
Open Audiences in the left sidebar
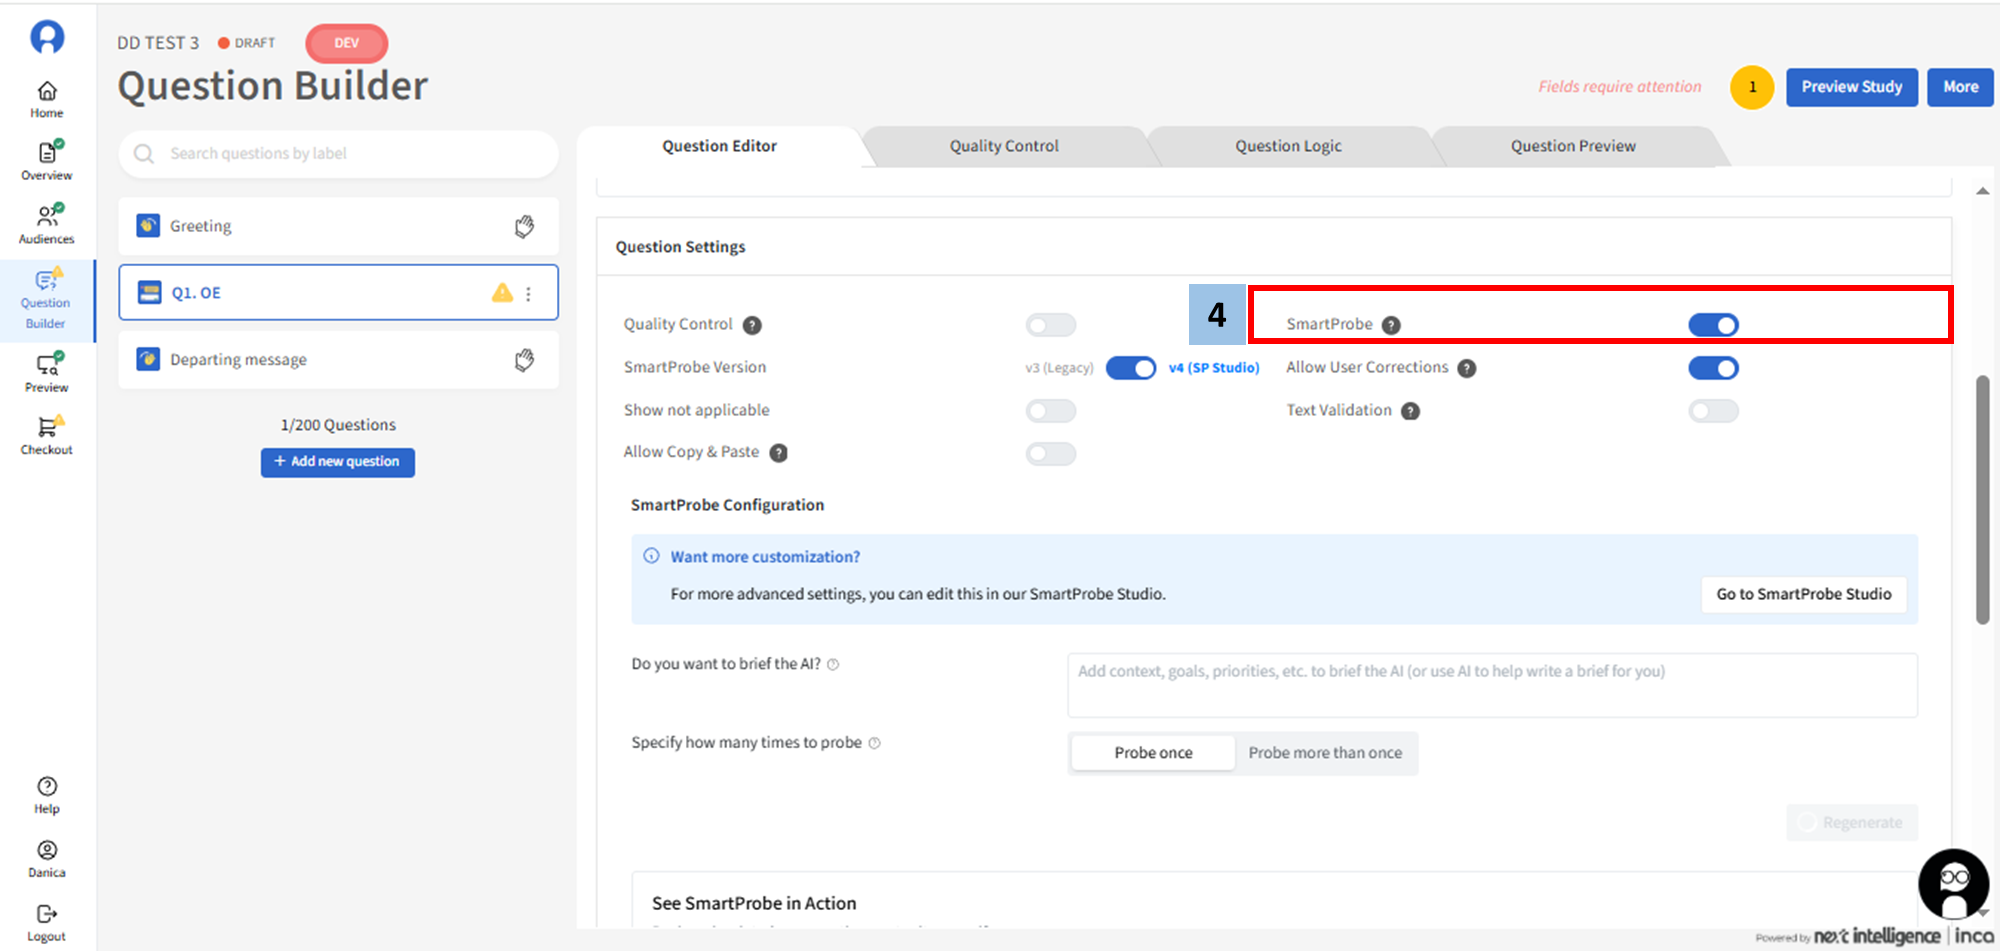(x=46, y=216)
